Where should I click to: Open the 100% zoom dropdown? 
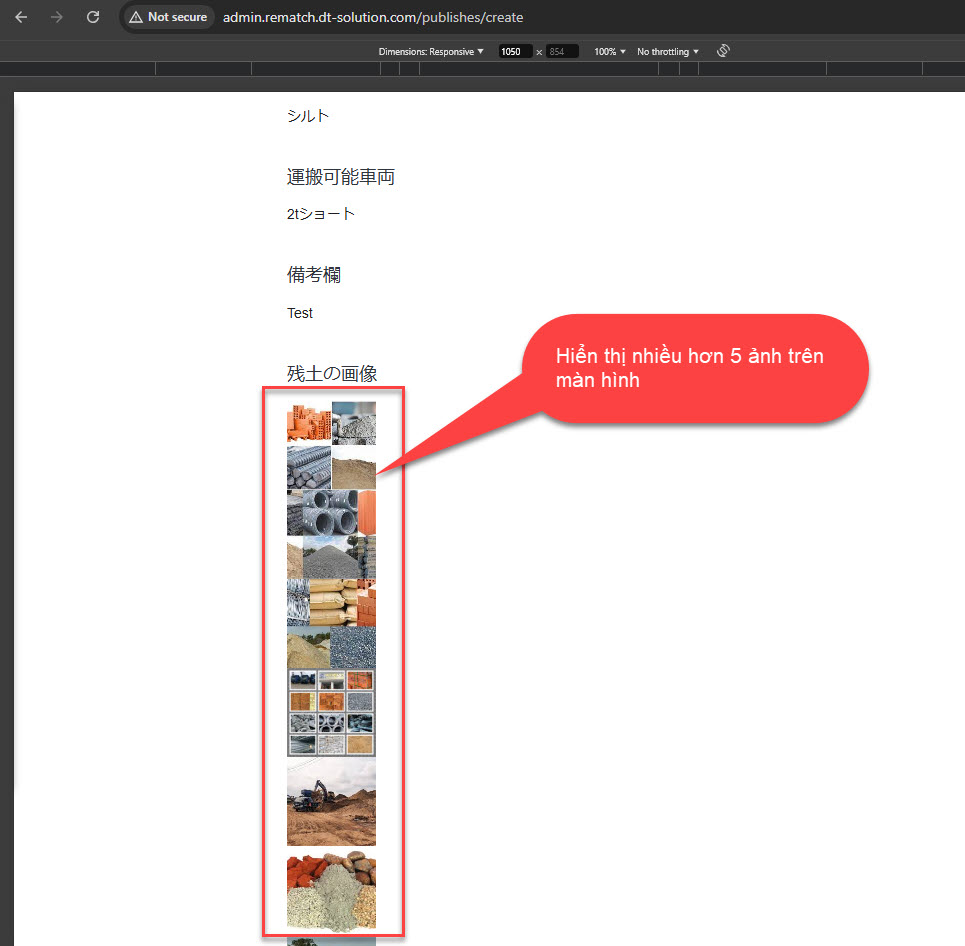tap(610, 51)
